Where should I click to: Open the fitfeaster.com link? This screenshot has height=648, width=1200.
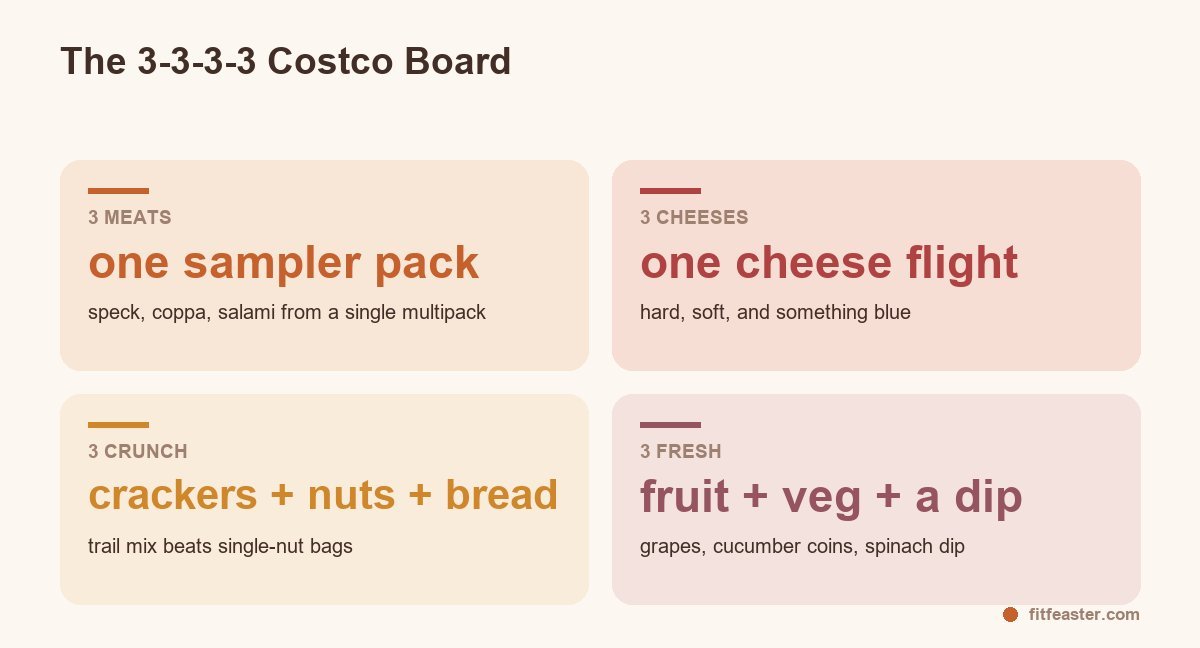[1084, 614]
